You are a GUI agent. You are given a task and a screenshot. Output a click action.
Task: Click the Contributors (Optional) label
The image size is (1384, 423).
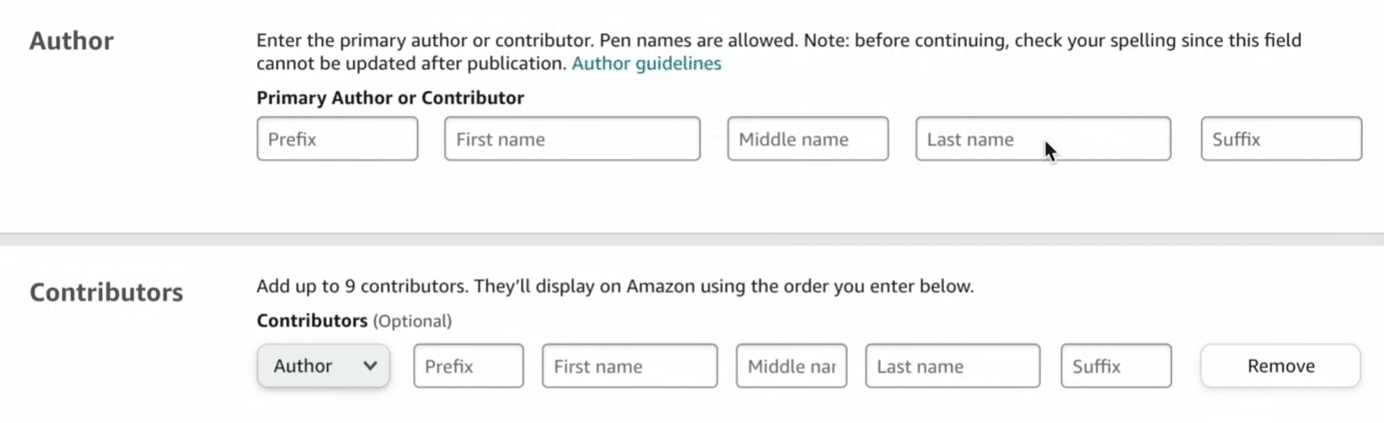coord(354,321)
